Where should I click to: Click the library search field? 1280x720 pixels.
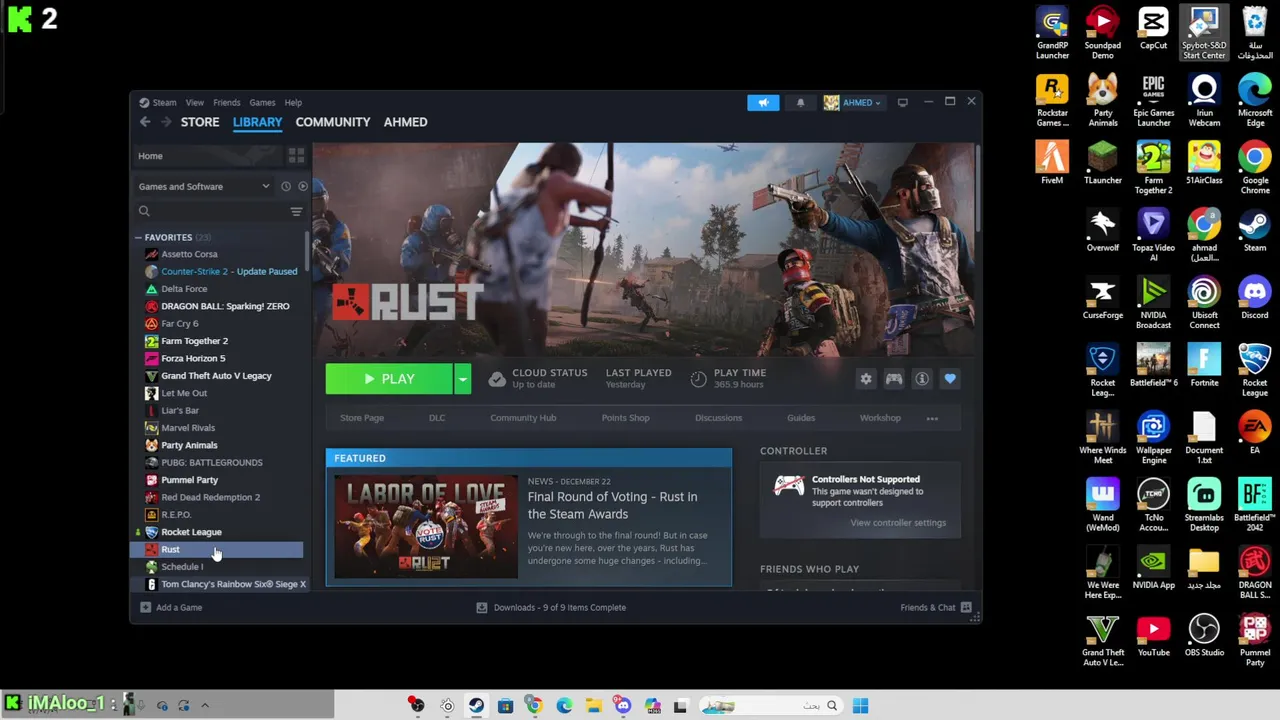coord(210,211)
